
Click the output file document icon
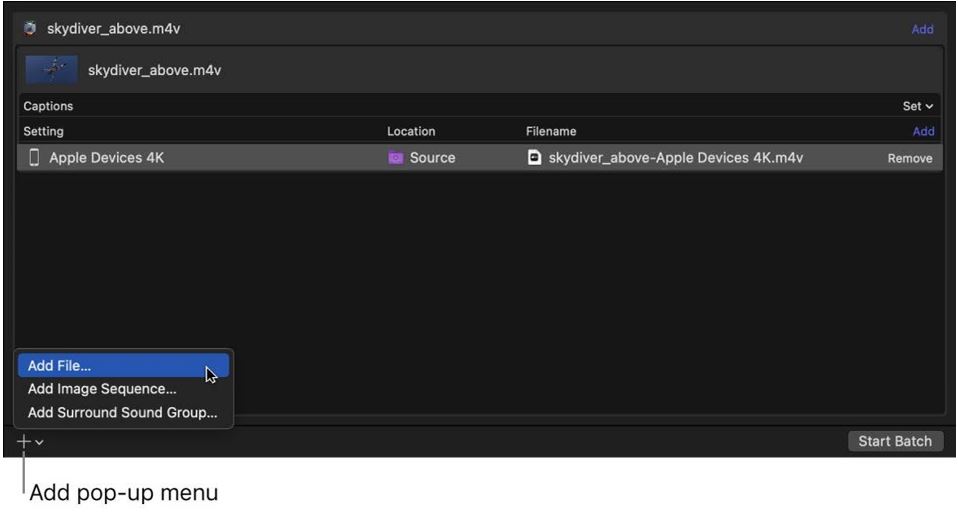(x=535, y=158)
